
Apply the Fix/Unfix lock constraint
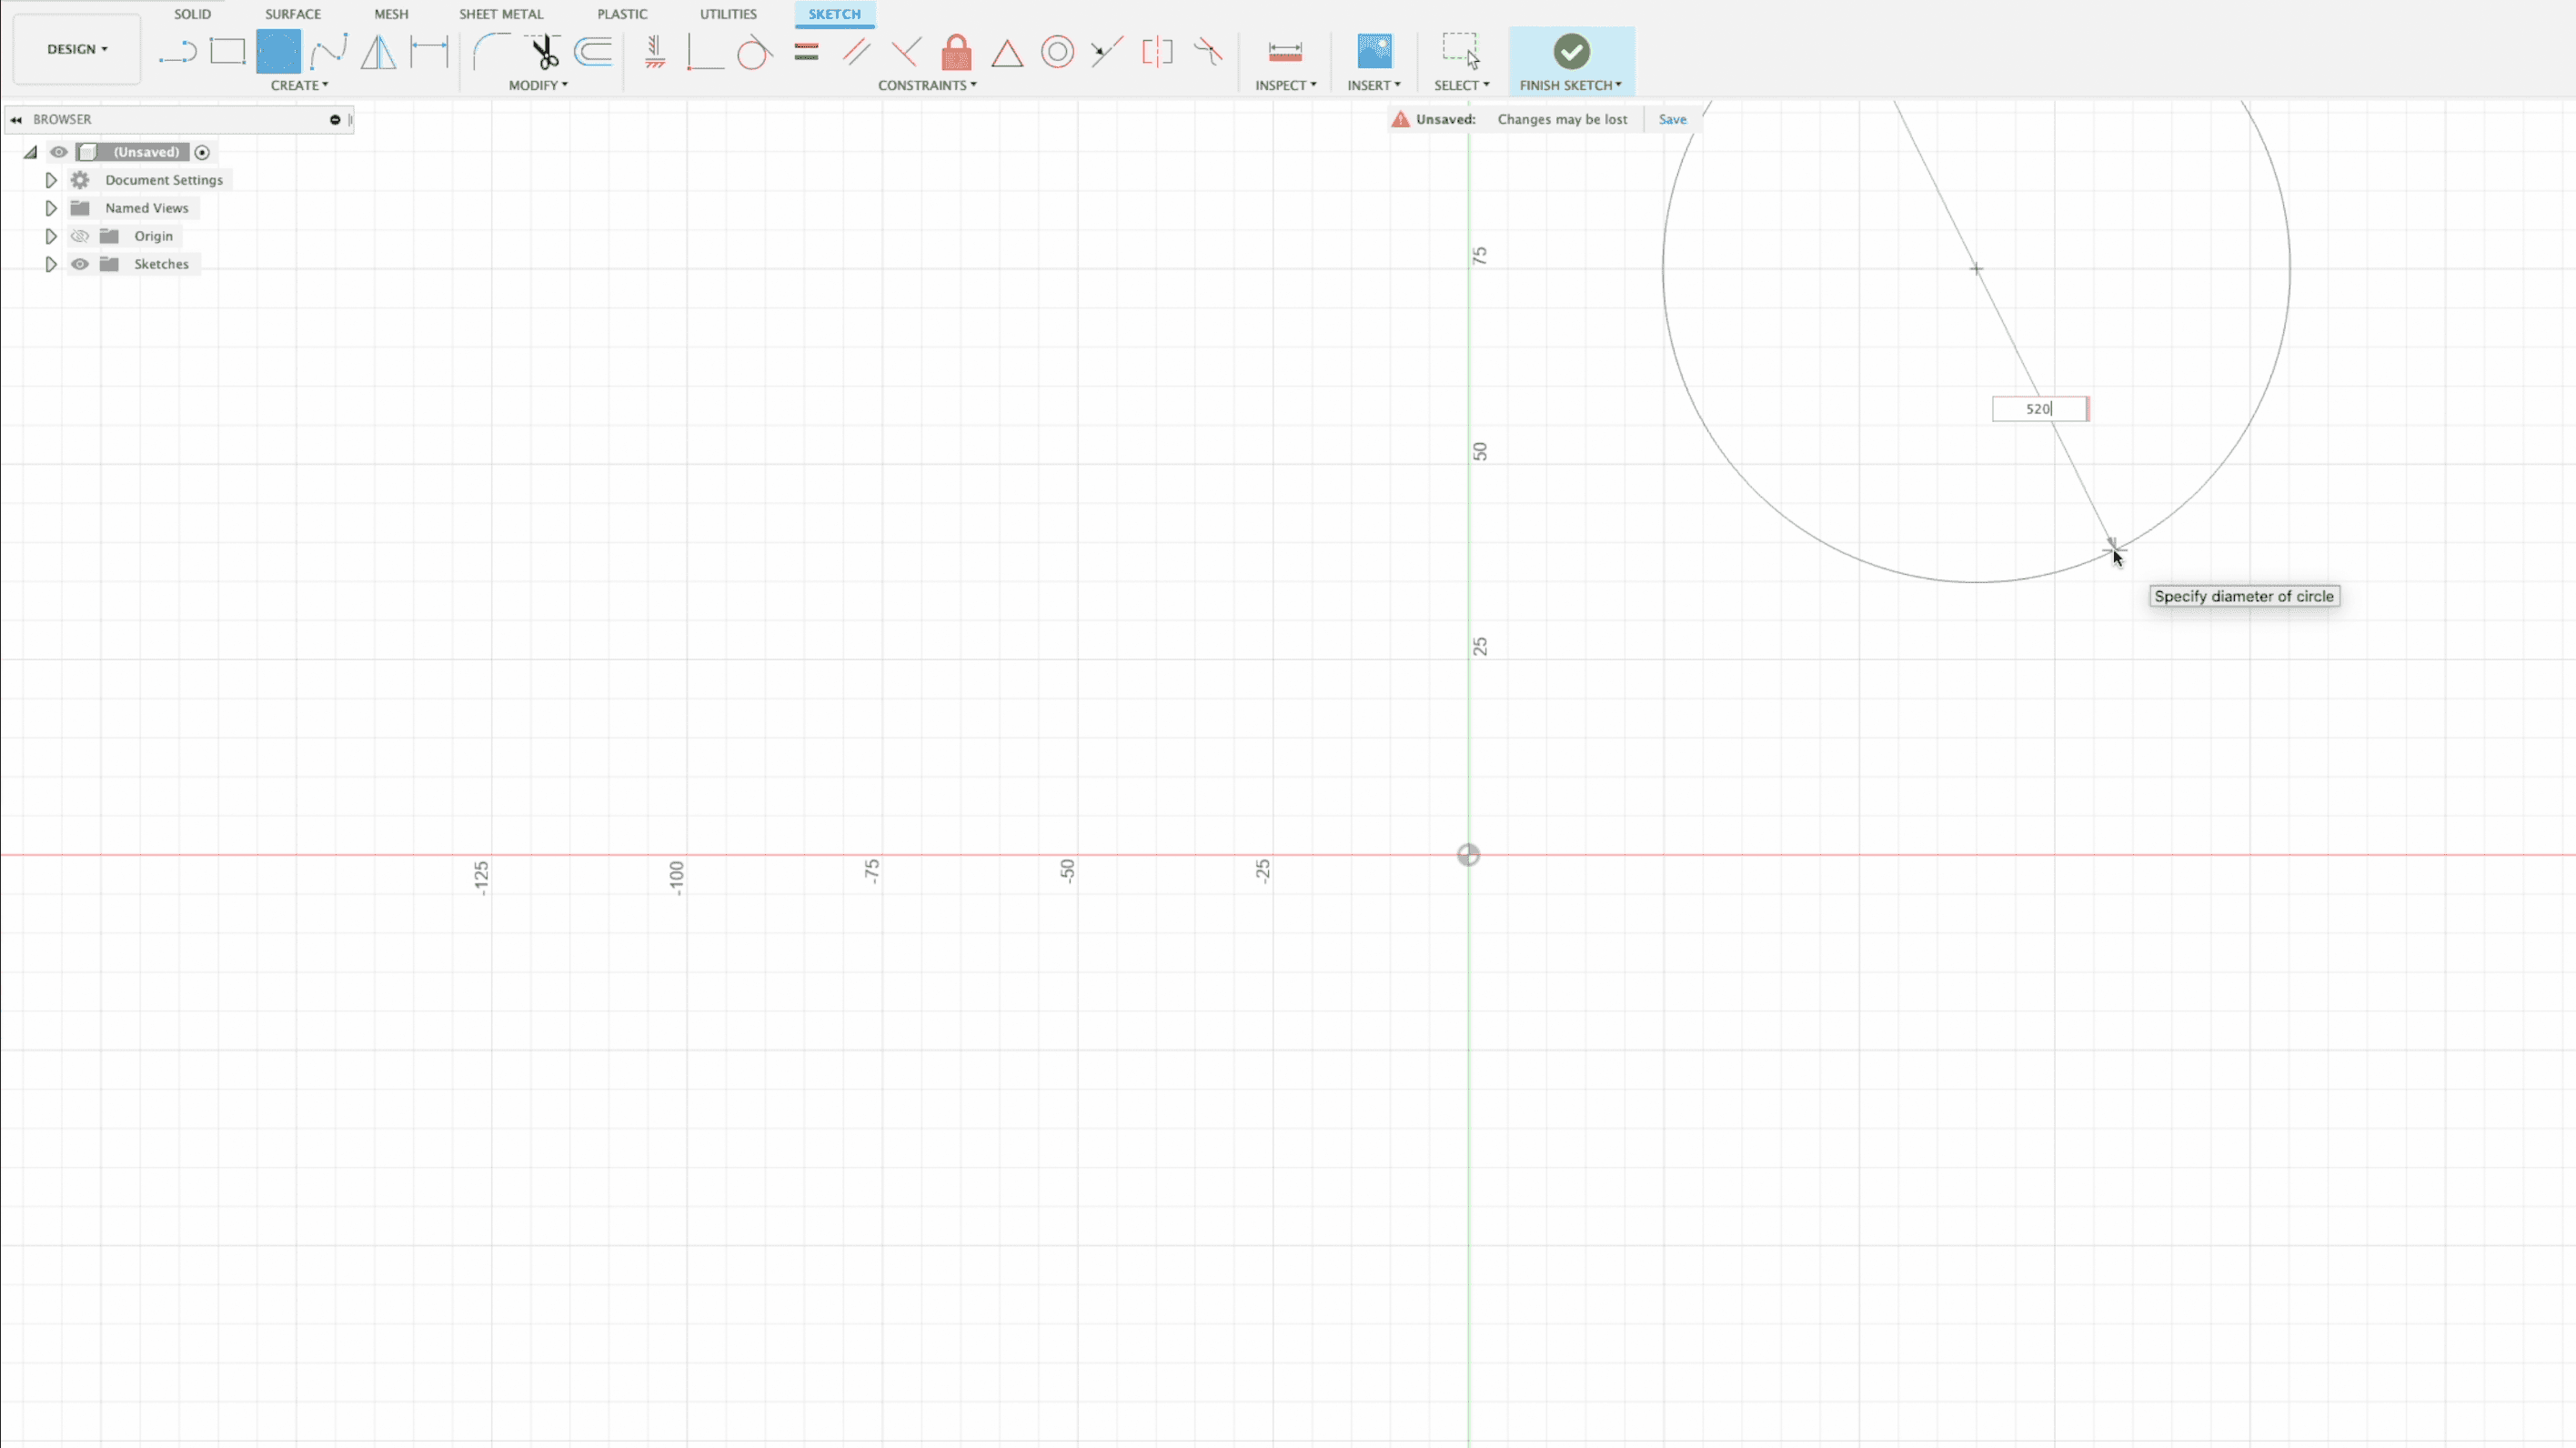[x=956, y=52]
